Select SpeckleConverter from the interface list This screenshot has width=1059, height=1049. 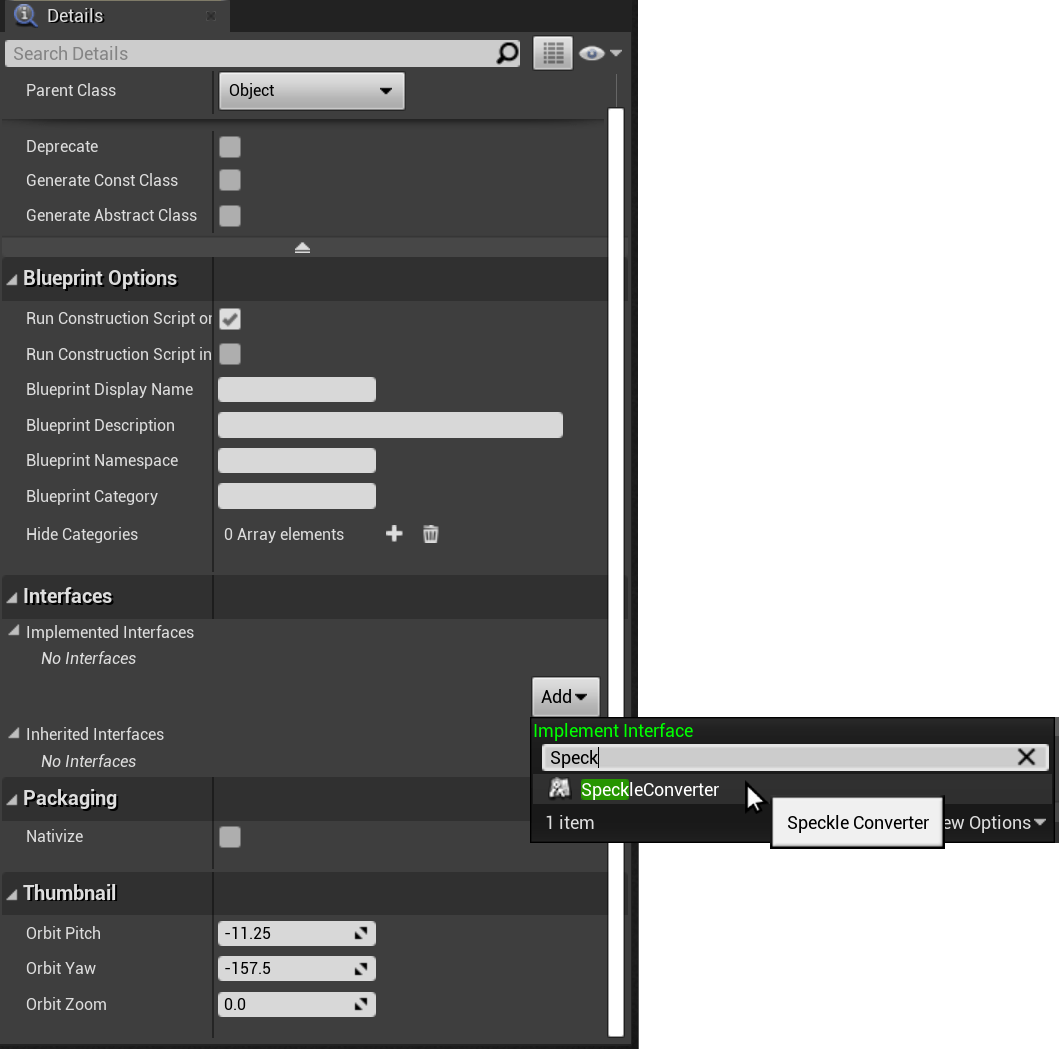649,789
